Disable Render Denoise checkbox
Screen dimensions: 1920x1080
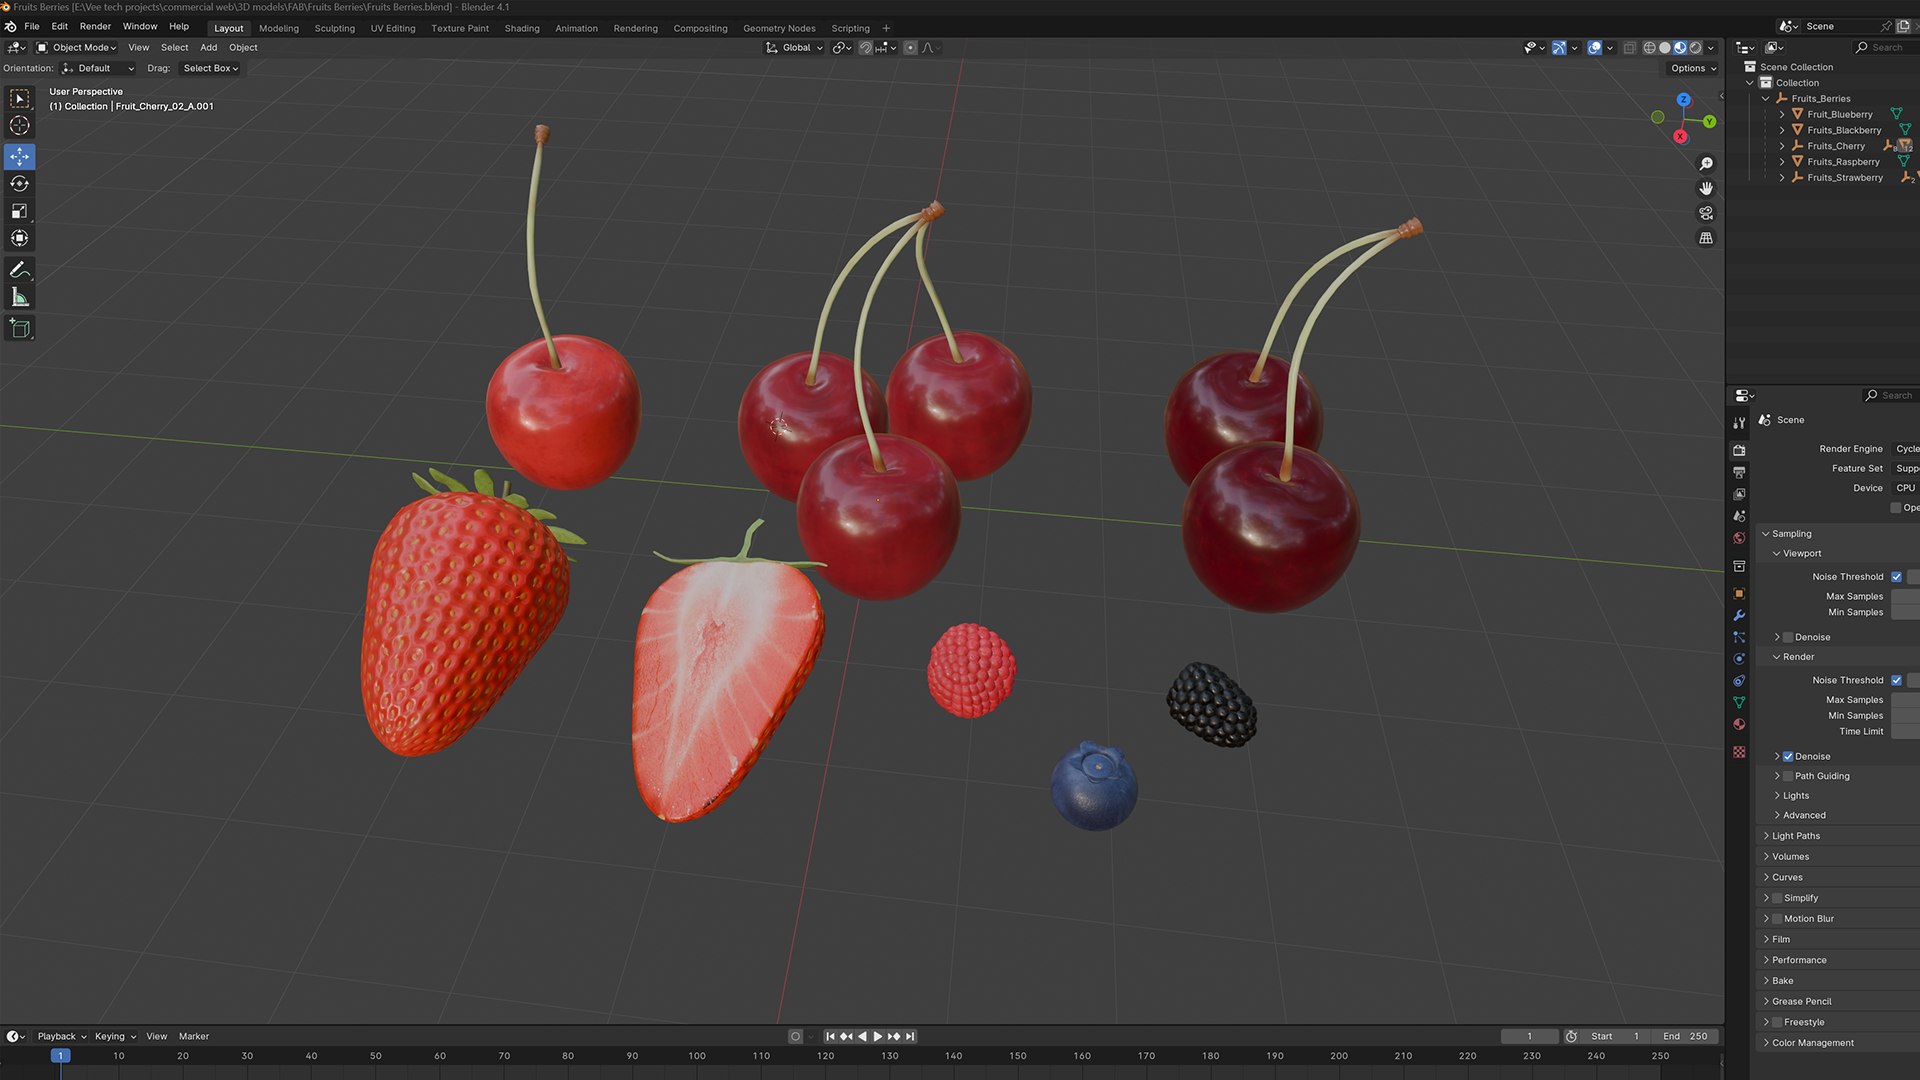point(1788,756)
